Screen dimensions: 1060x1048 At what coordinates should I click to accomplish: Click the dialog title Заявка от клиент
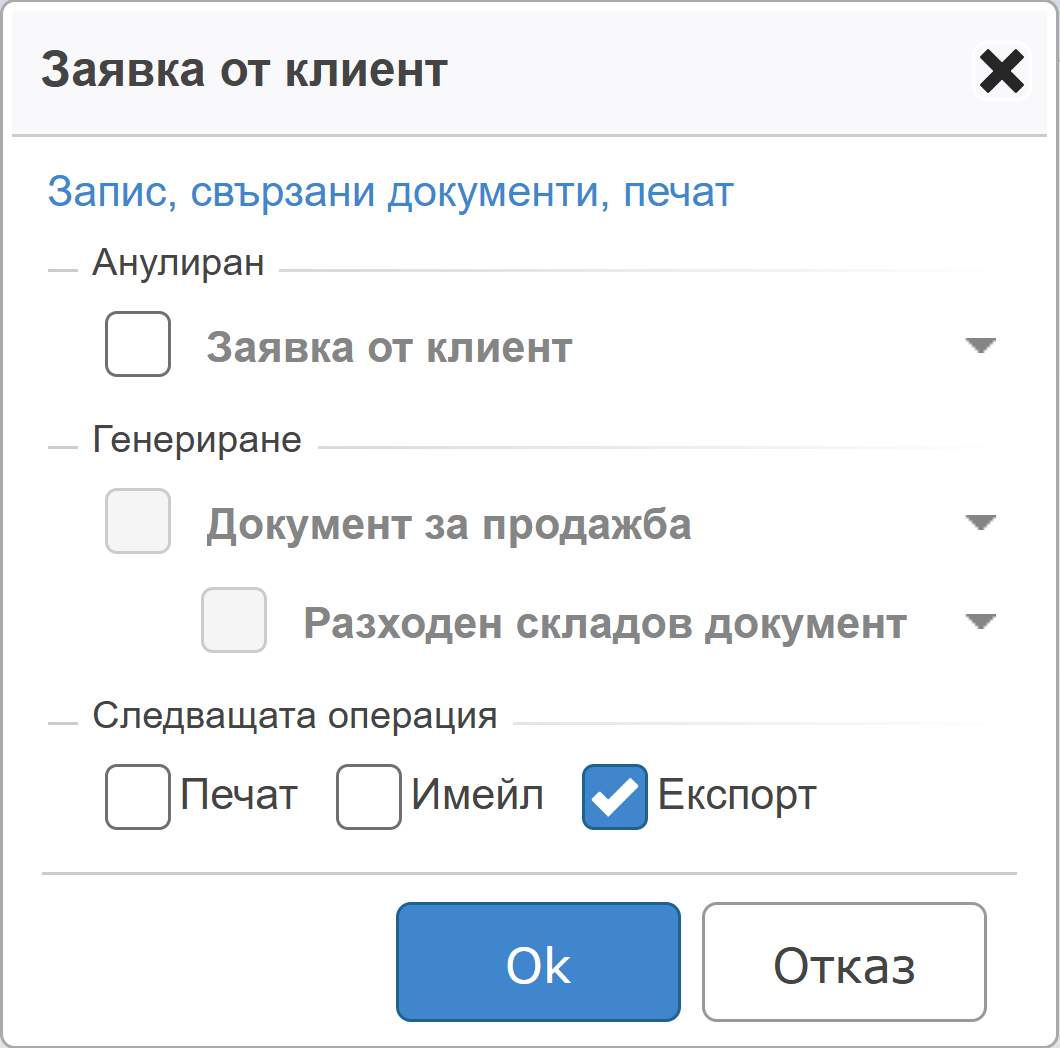(243, 71)
